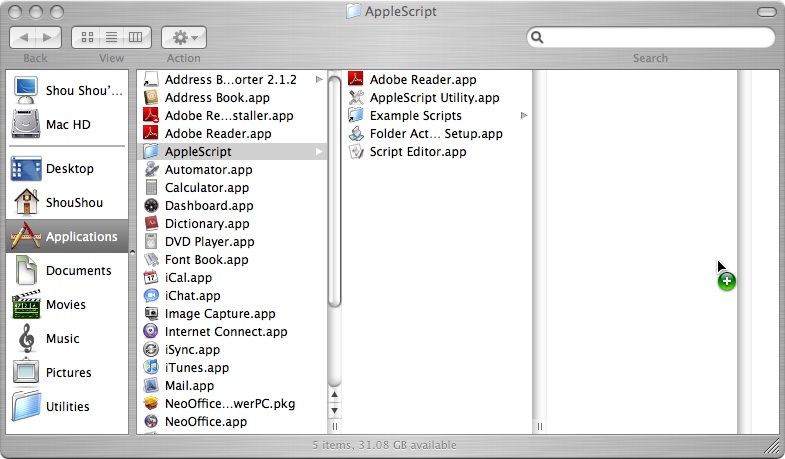
Task: Expand the Address Book Exporter folder arrow
Action: click(319, 80)
